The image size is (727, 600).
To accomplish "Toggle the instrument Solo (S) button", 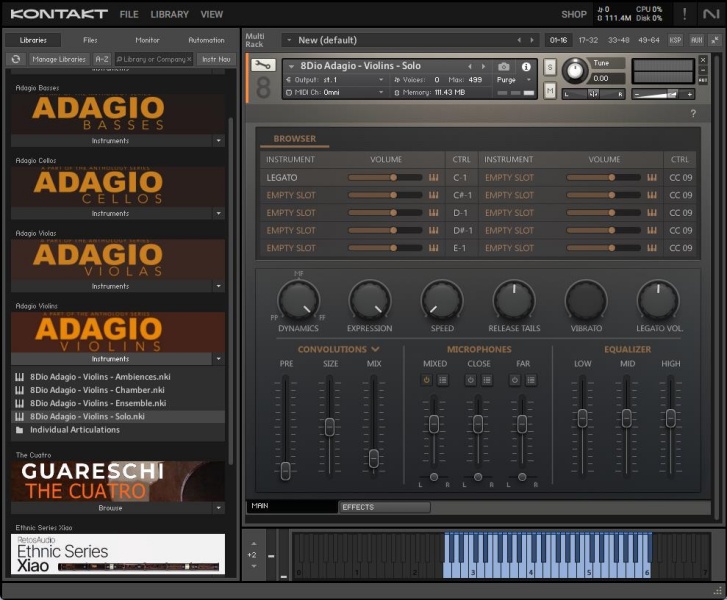I will coord(550,66).
